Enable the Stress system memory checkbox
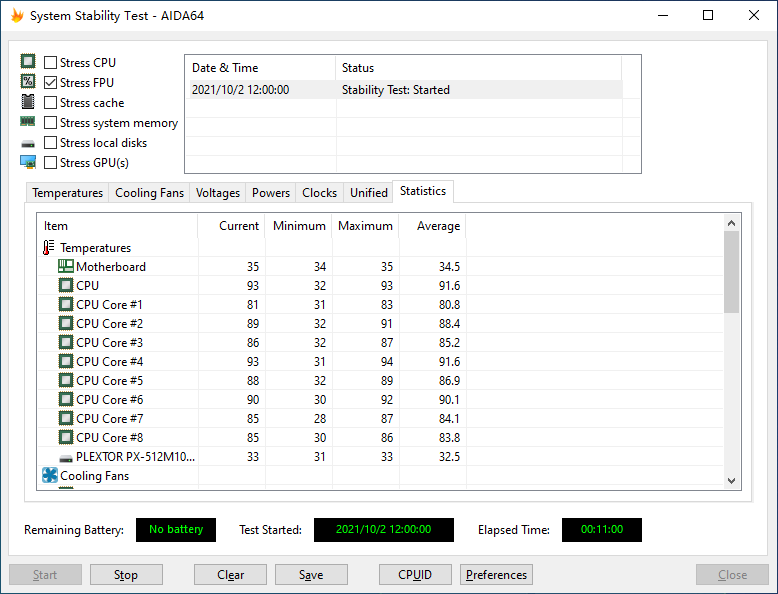 50,123
